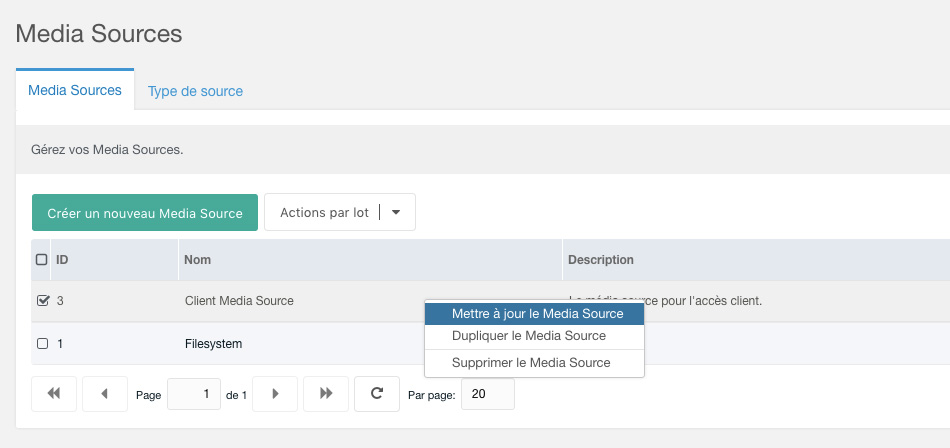Select the Client Media Source name cell
The width and height of the screenshot is (950, 448).
tap(239, 301)
